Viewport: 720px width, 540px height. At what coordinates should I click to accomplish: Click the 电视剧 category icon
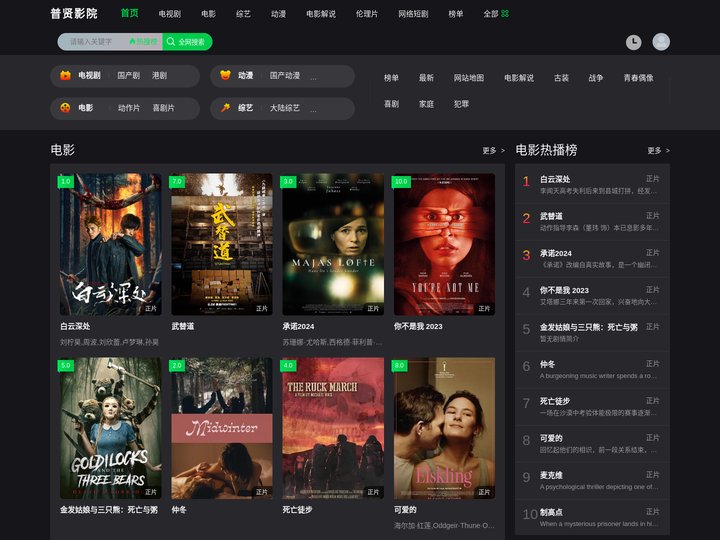tap(65, 75)
